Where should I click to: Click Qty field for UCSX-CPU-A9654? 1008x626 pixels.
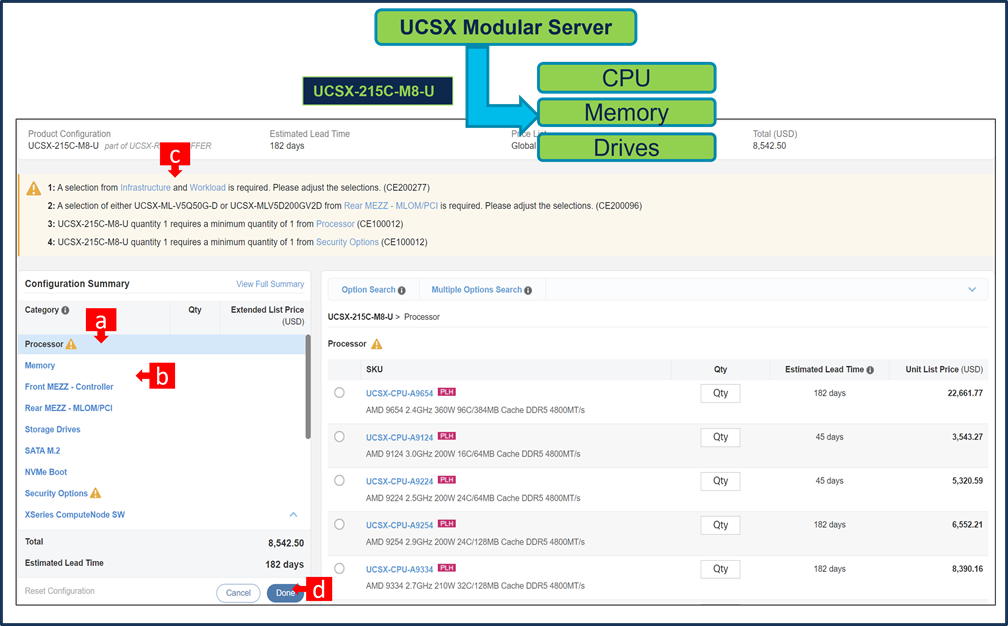tap(720, 393)
